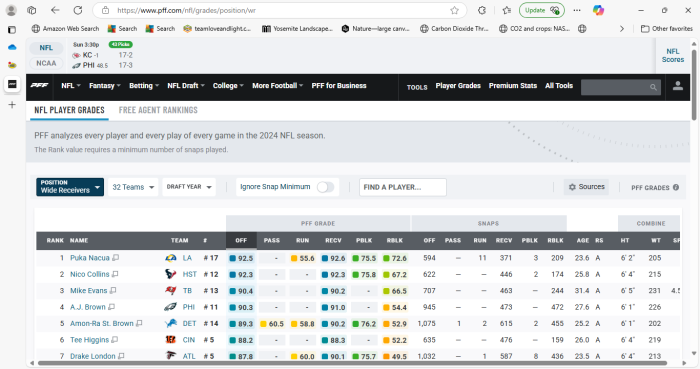Image resolution: width=700 pixels, height=369 pixels.
Task: Show more bookmarks chevron
Action: pos(621,29)
